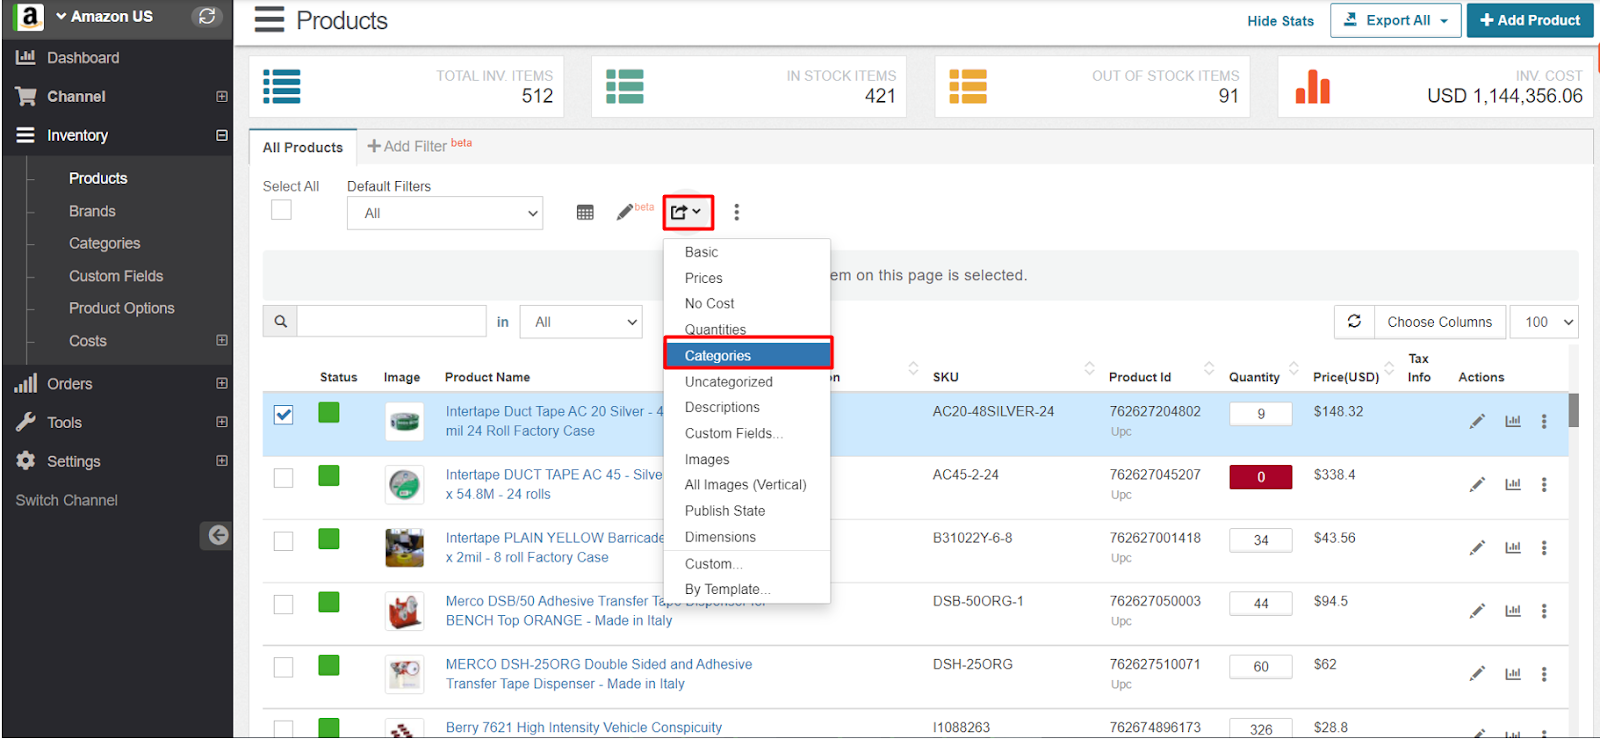Click the Amazon logo icon
The image size is (1600, 739).
pos(28,16)
